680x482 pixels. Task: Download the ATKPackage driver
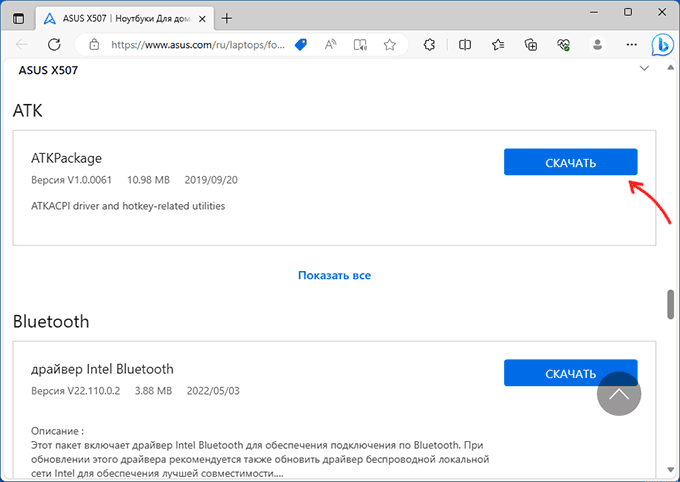click(570, 162)
